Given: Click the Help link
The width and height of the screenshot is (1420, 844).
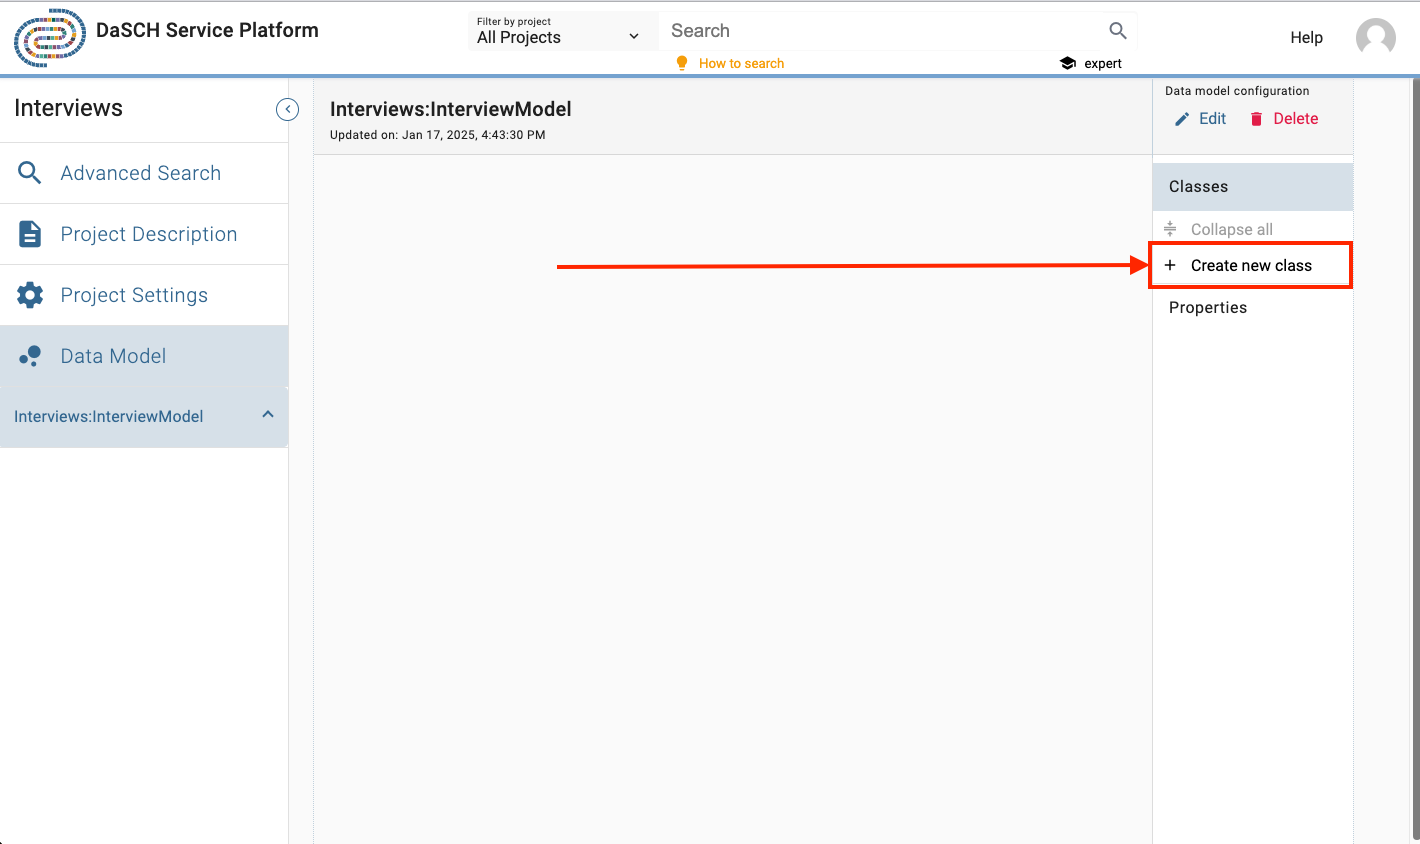Looking at the screenshot, I should tap(1306, 38).
